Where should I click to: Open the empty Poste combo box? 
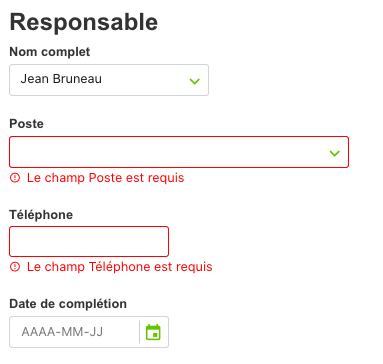tap(179, 152)
